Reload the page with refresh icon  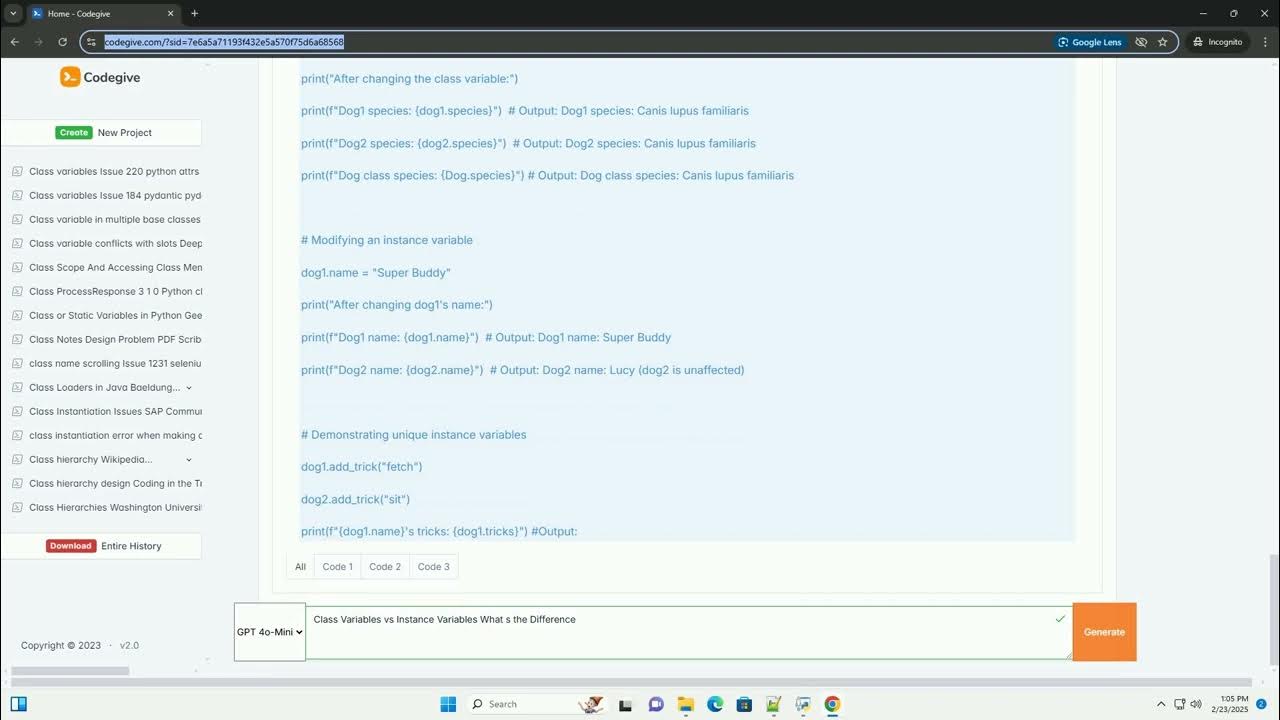click(62, 42)
